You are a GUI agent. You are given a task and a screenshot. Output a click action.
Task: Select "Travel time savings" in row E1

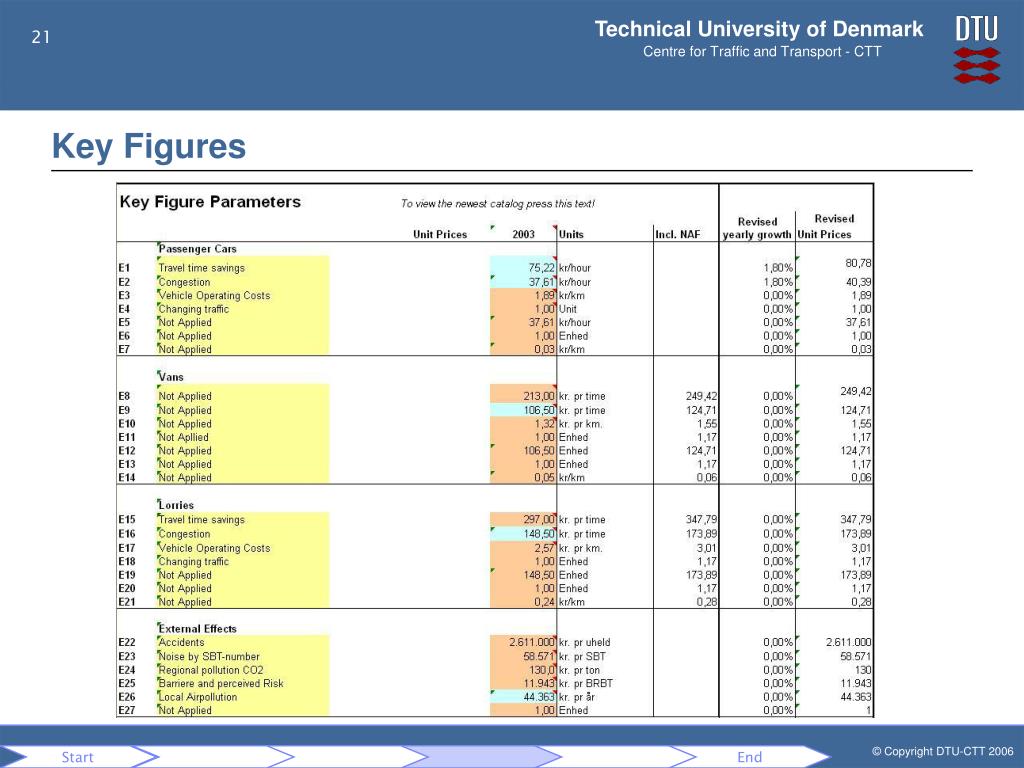(202, 268)
